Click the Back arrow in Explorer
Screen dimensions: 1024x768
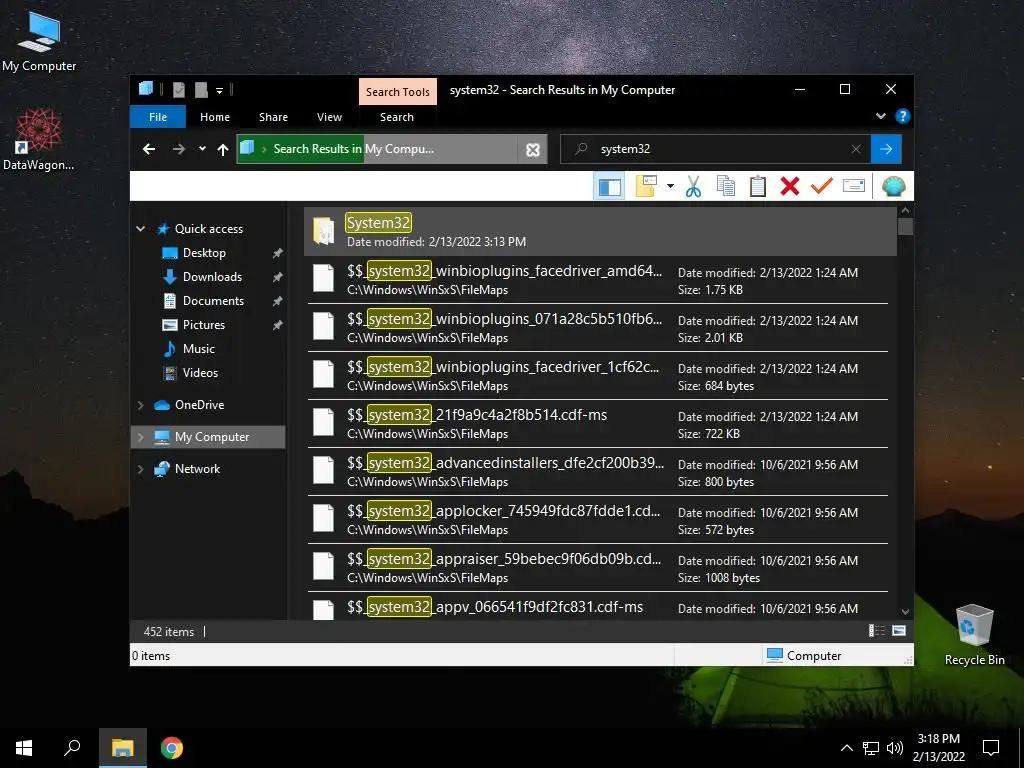[149, 150]
